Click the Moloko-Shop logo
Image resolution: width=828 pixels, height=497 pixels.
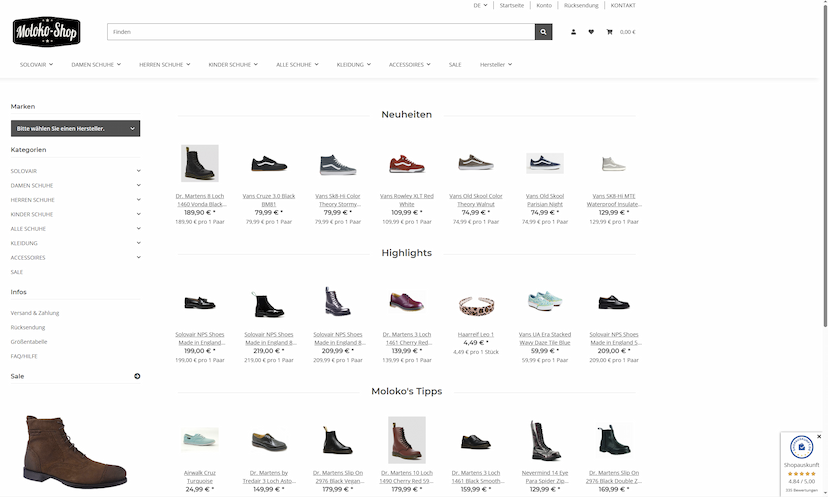point(46,32)
